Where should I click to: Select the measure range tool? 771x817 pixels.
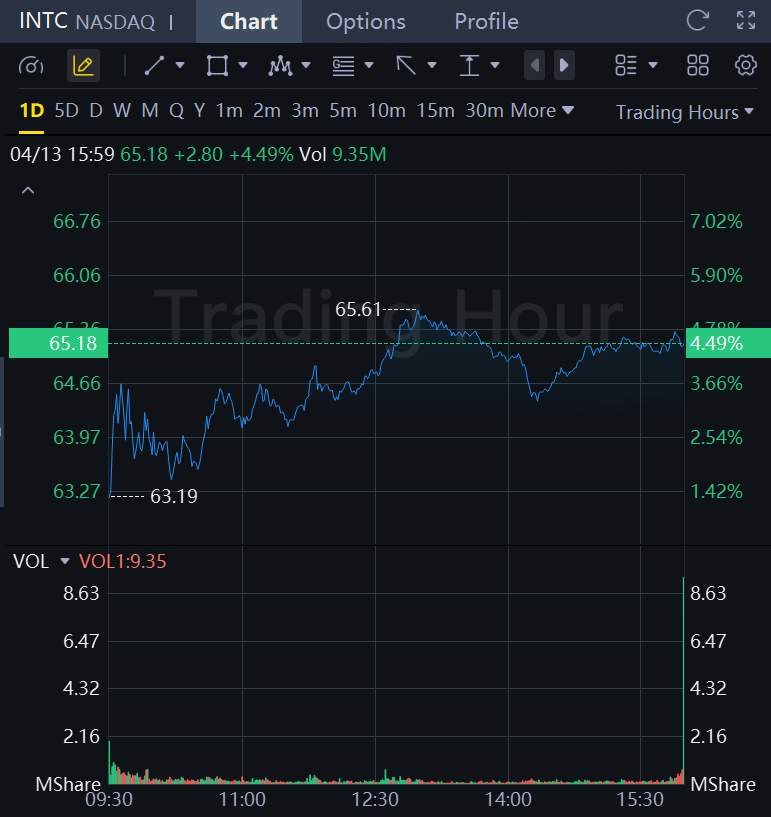pos(469,66)
